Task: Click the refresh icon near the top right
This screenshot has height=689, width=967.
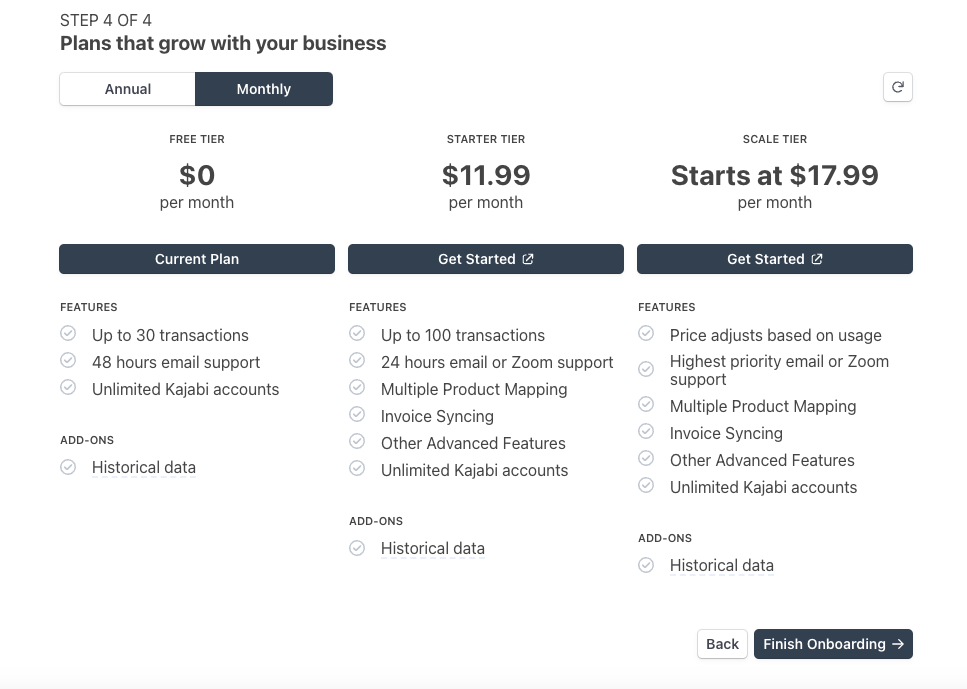Action: tap(897, 87)
